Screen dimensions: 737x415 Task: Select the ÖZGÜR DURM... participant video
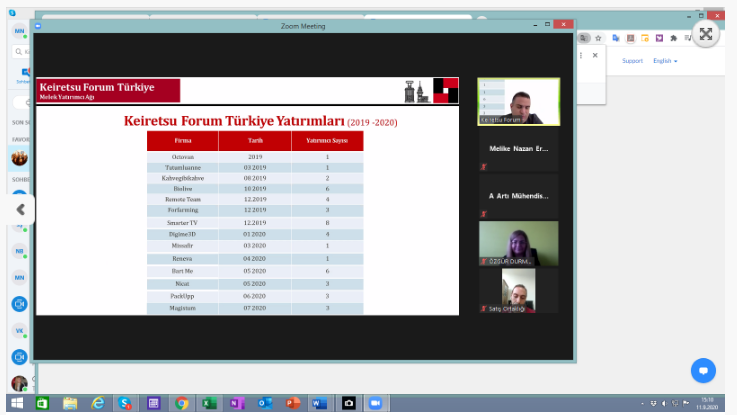coord(518,243)
